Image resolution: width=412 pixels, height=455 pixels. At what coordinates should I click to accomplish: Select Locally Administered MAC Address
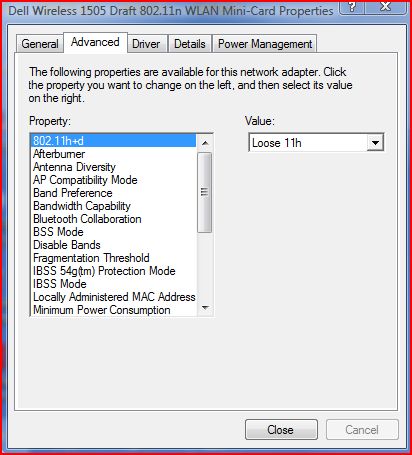(x=113, y=297)
